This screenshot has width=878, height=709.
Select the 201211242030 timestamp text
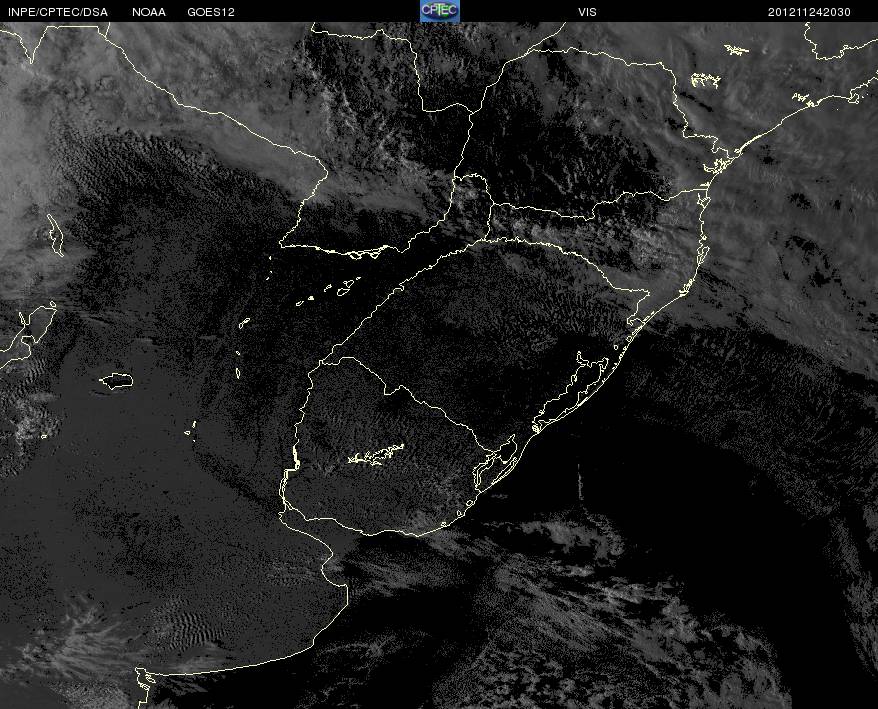tap(809, 12)
